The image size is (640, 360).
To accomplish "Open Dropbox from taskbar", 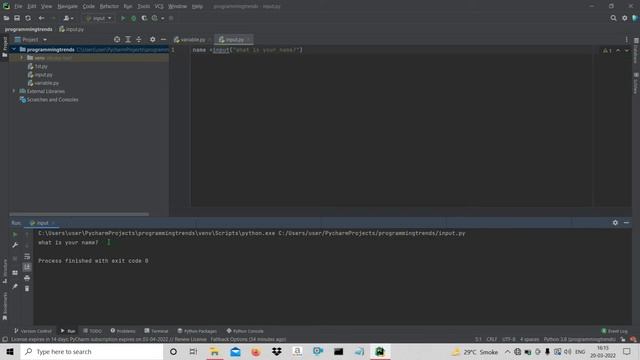I will click(x=277, y=351).
